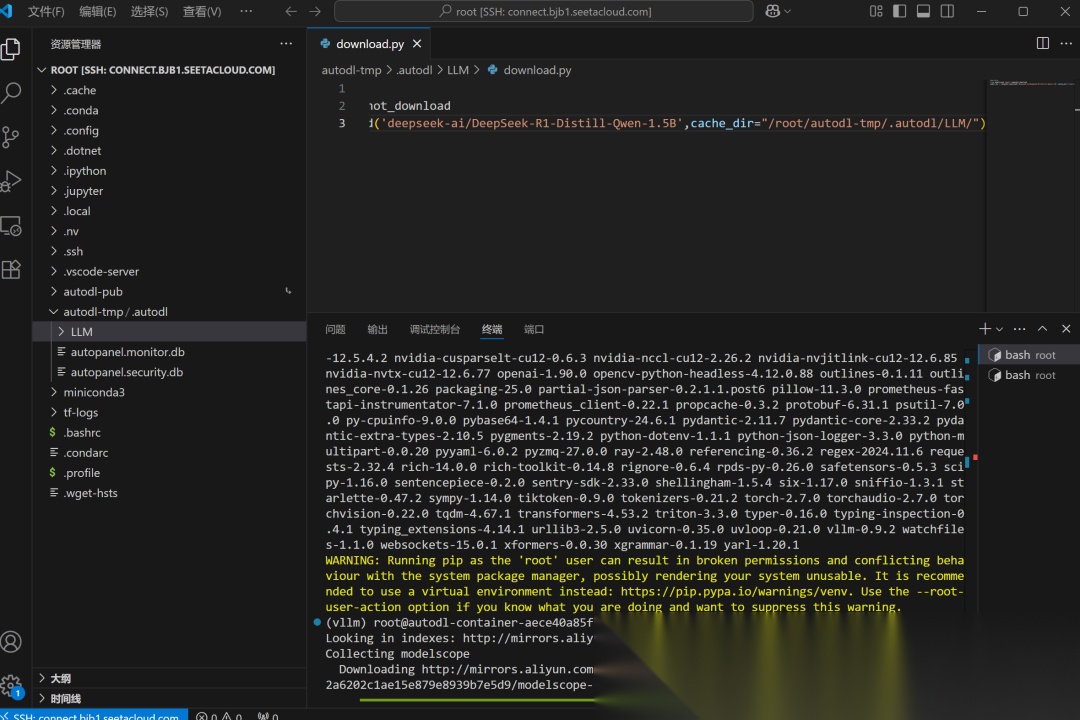The height and width of the screenshot is (720, 1080).
Task: Click the command center search box
Action: tap(543, 11)
